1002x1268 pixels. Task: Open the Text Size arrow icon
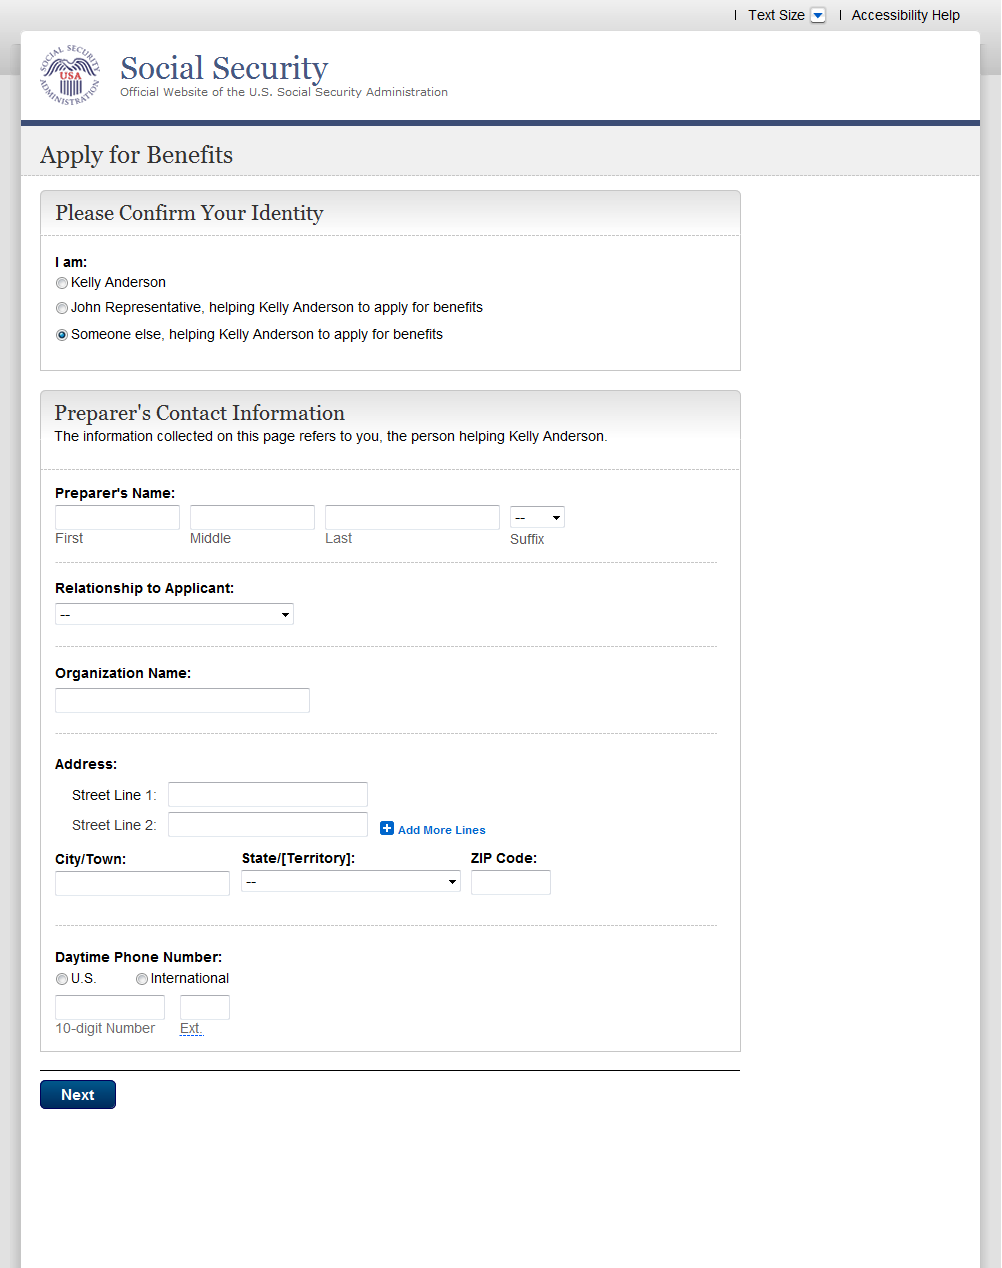click(x=818, y=15)
